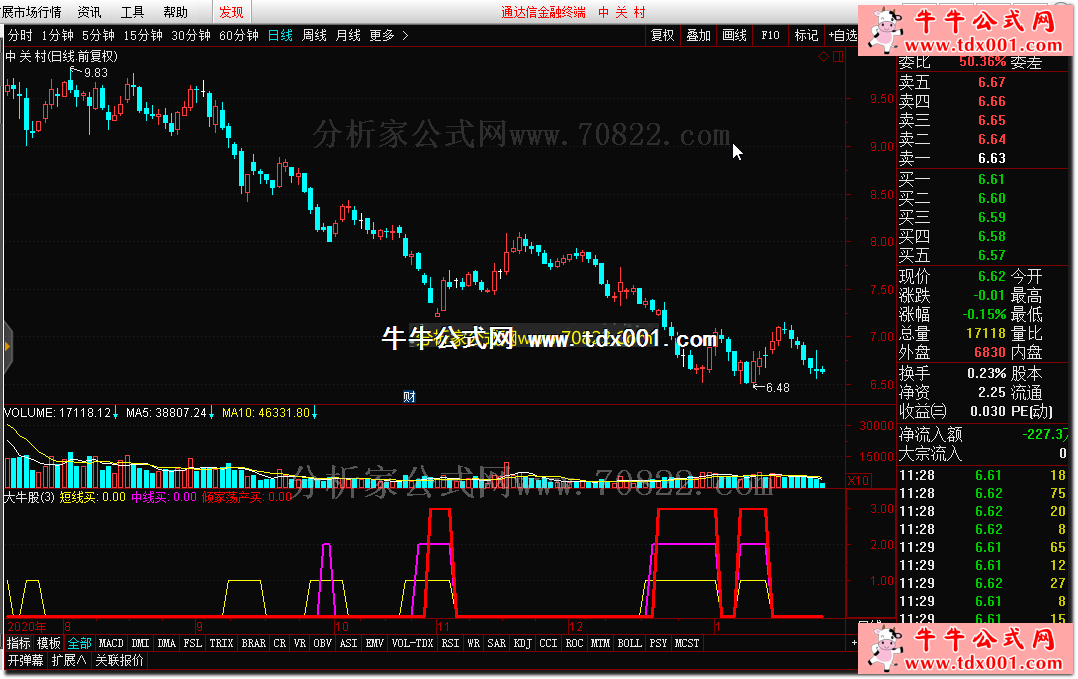
Task: Switch to the TRIX indicator
Action: pyautogui.click(x=221, y=643)
